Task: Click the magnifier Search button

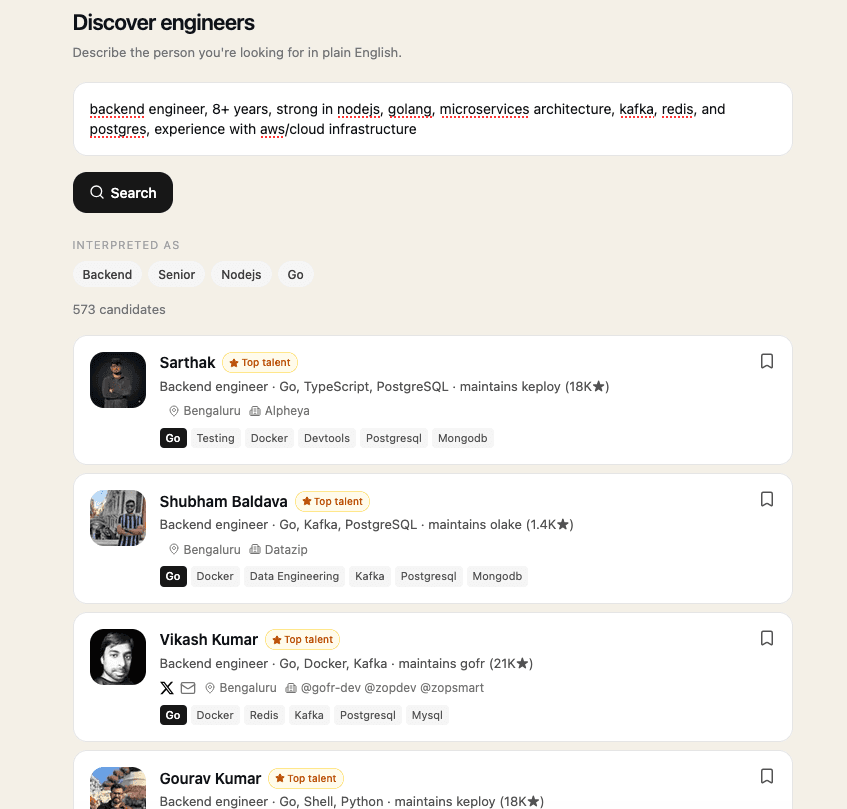Action: pyautogui.click(x=123, y=193)
